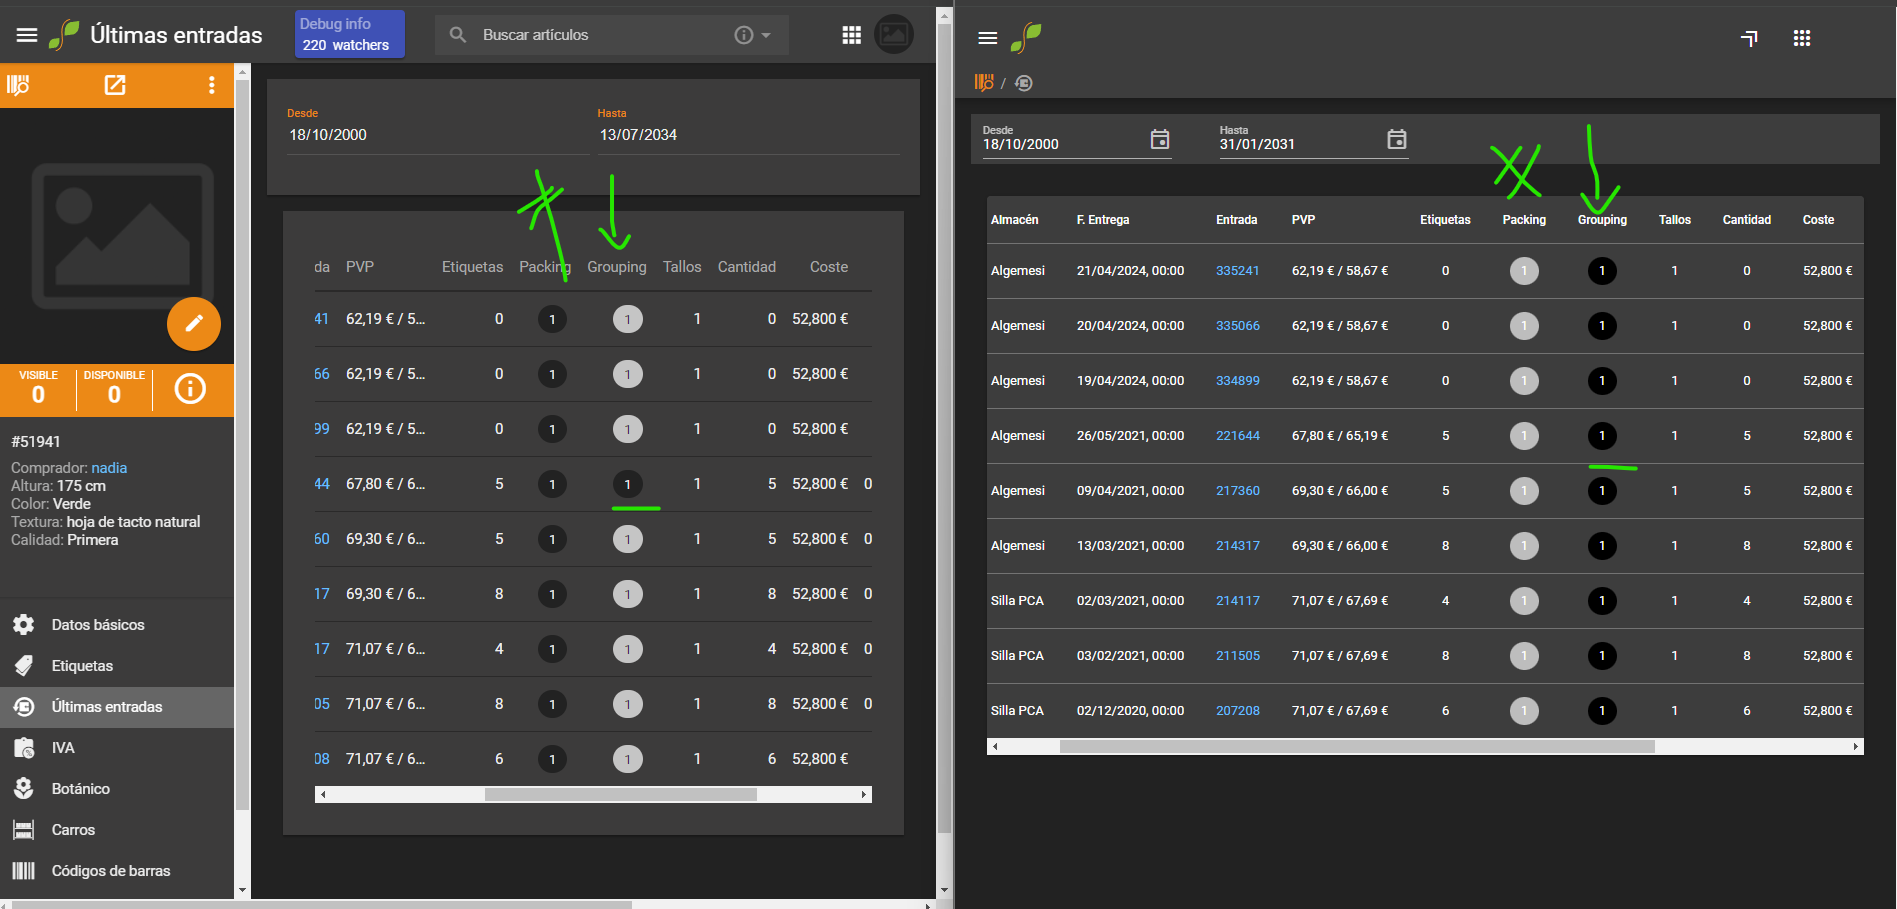Click search info circle icon
The height and width of the screenshot is (909, 1897).
point(744,35)
